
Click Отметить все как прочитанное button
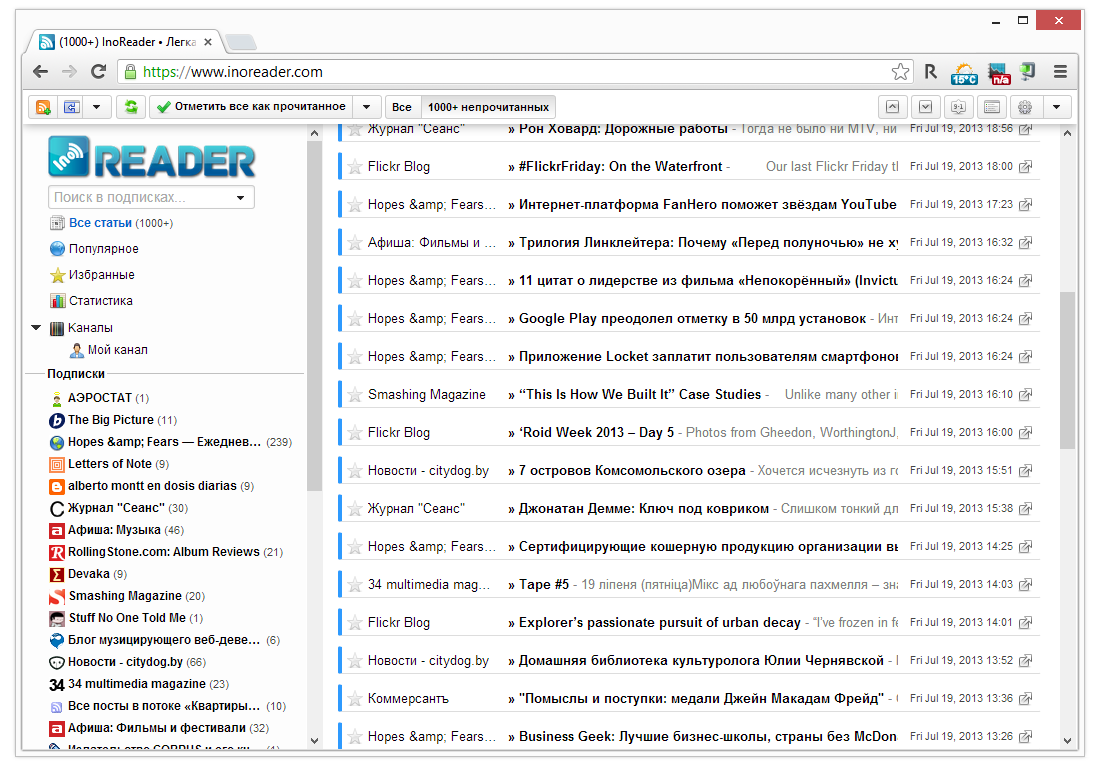[x=252, y=107]
